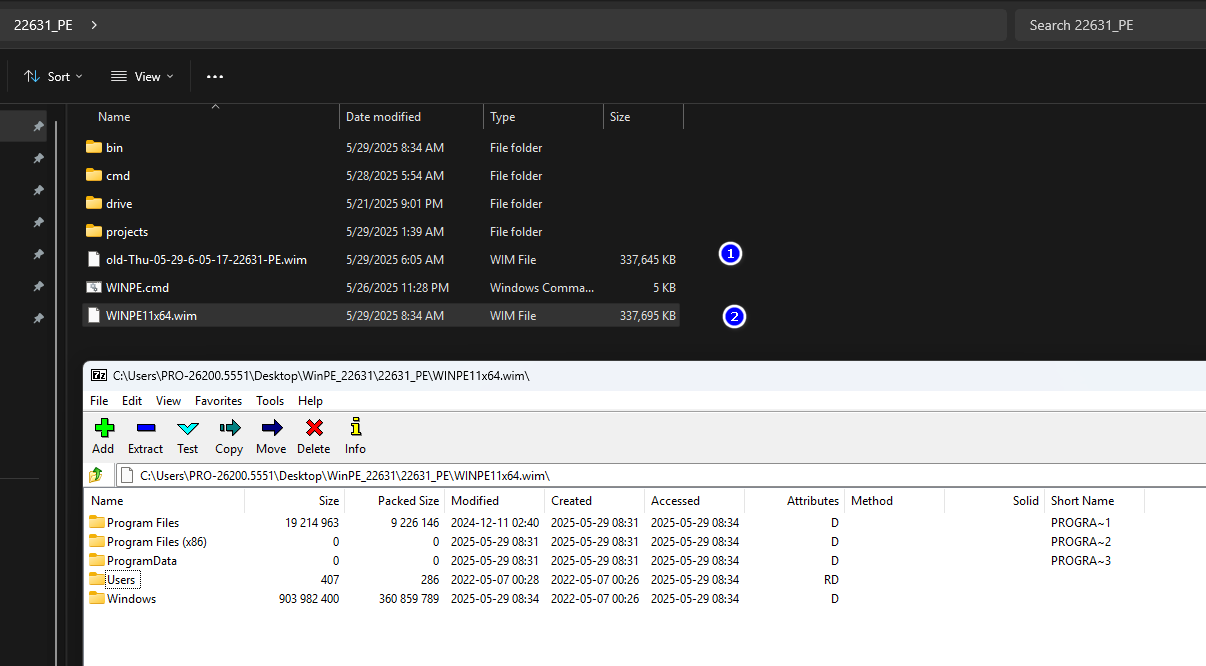Image resolution: width=1206 pixels, height=666 pixels.
Task: Click the RD attribute of Users row
Action: [x=831, y=580]
